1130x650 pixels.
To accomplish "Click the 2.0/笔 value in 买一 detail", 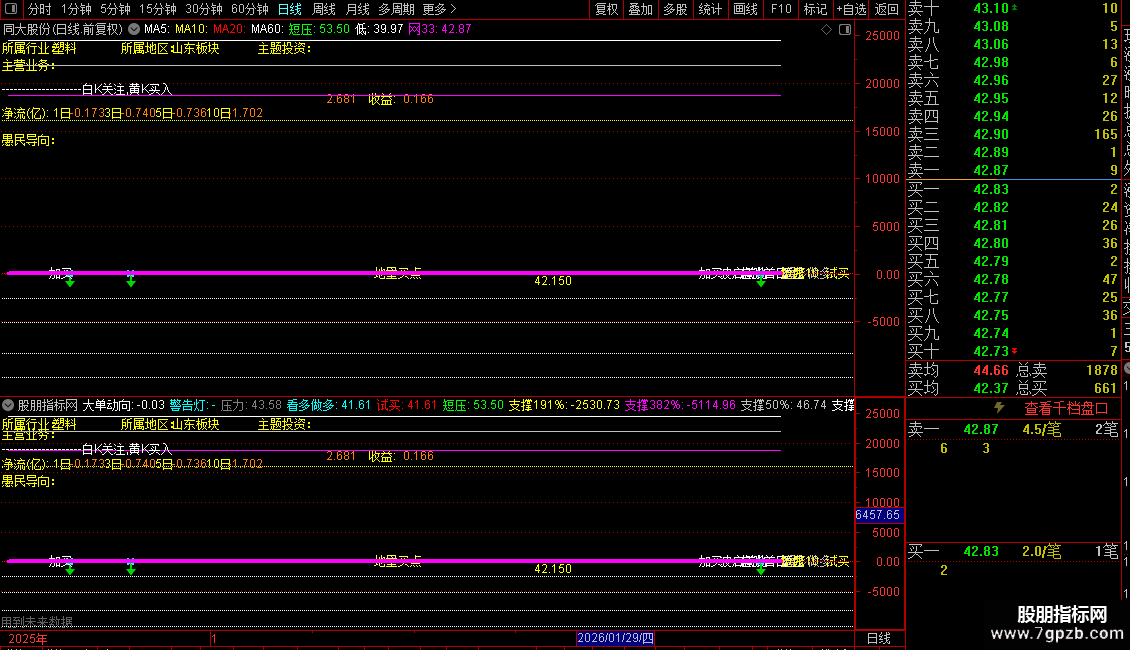I will [1041, 551].
